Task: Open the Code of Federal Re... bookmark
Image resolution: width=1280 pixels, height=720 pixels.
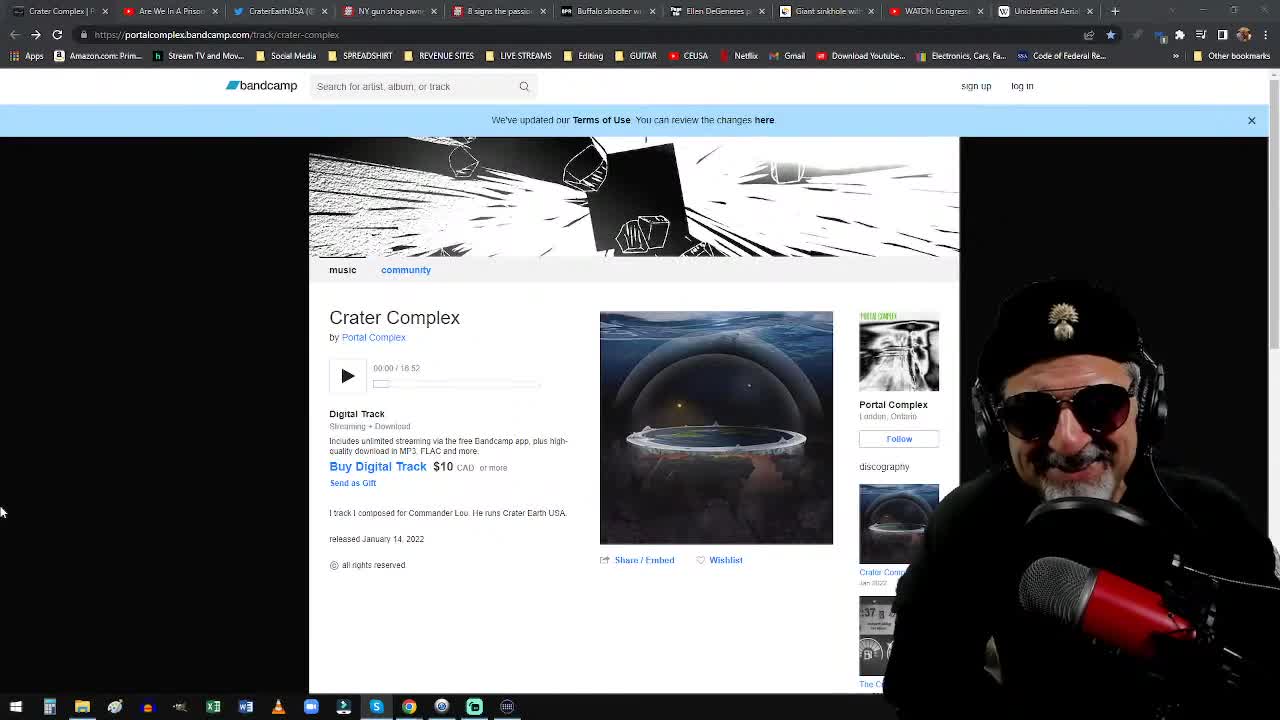Action: coord(1061,56)
